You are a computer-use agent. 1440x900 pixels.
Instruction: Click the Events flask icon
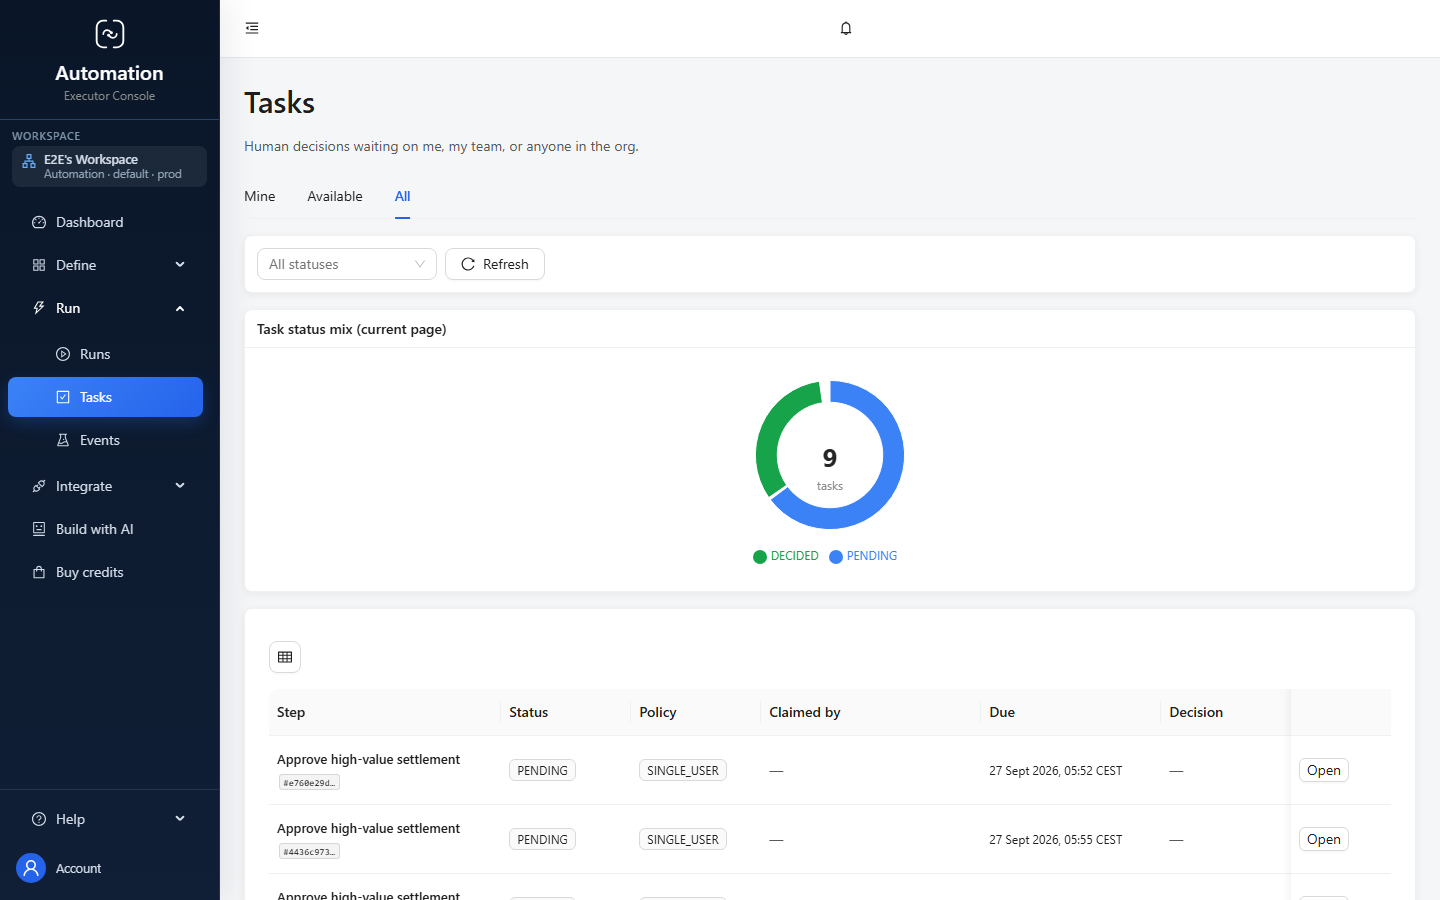63,440
